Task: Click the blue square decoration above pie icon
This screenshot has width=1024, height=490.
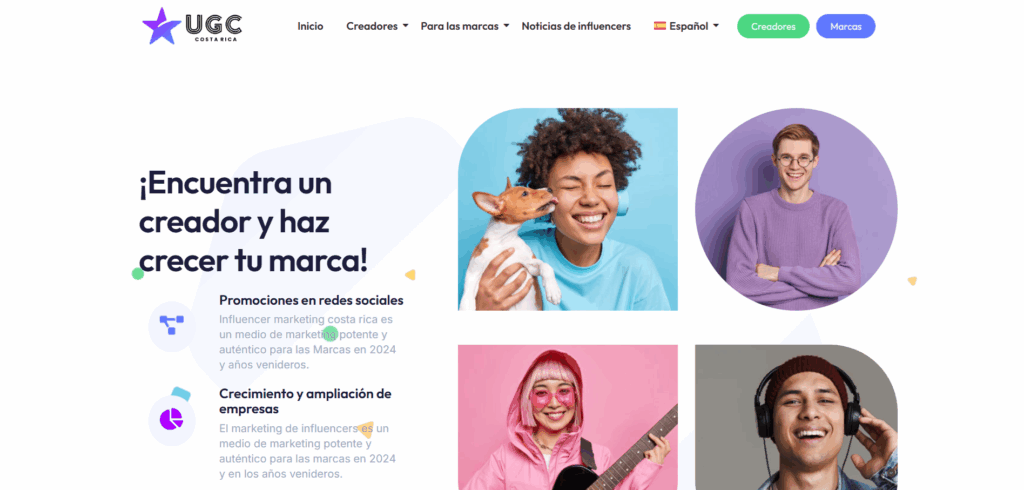Action: tap(181, 394)
